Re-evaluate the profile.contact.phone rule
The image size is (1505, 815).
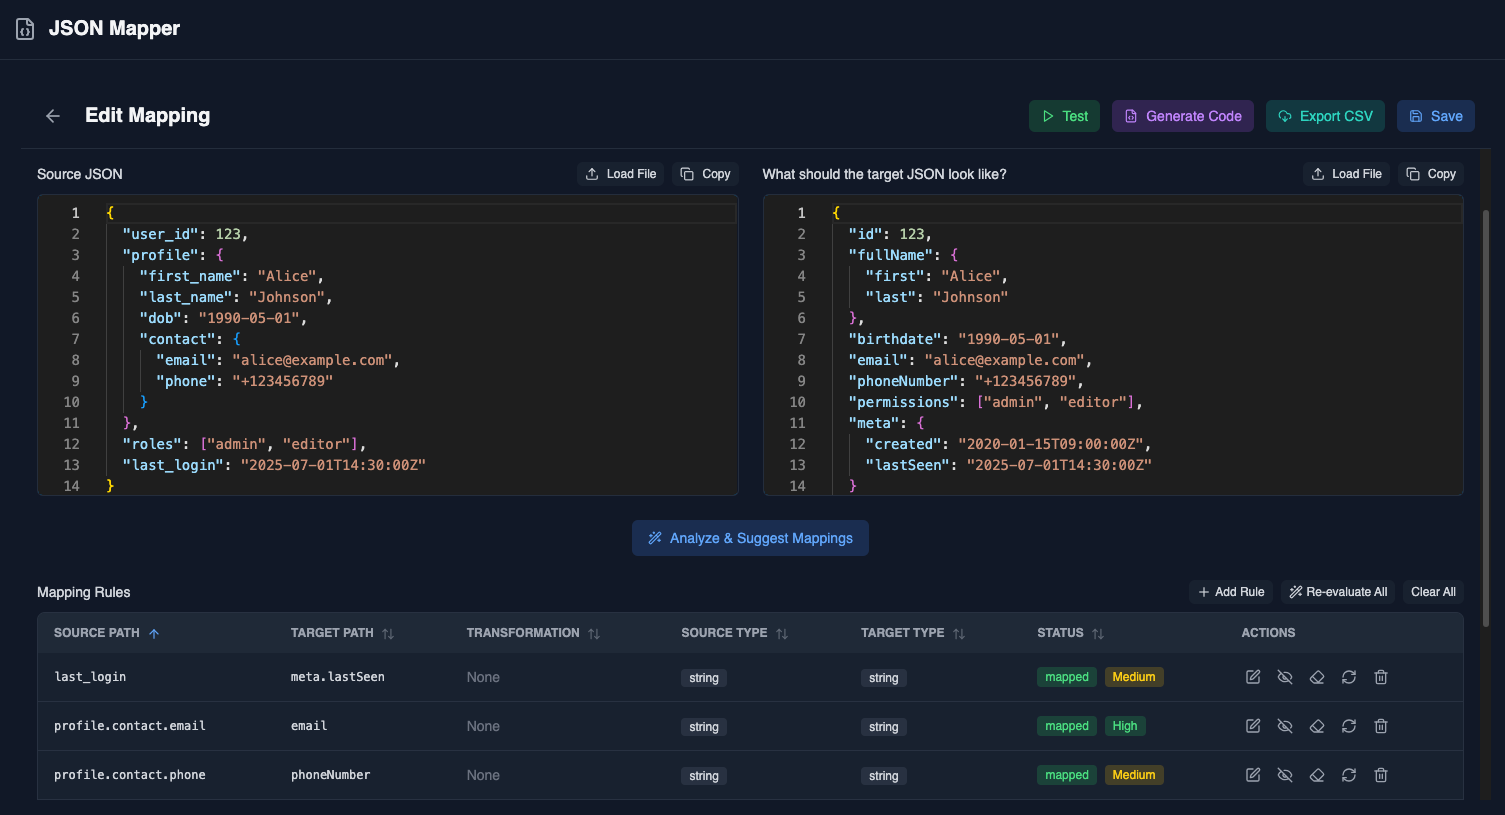tap(1349, 775)
